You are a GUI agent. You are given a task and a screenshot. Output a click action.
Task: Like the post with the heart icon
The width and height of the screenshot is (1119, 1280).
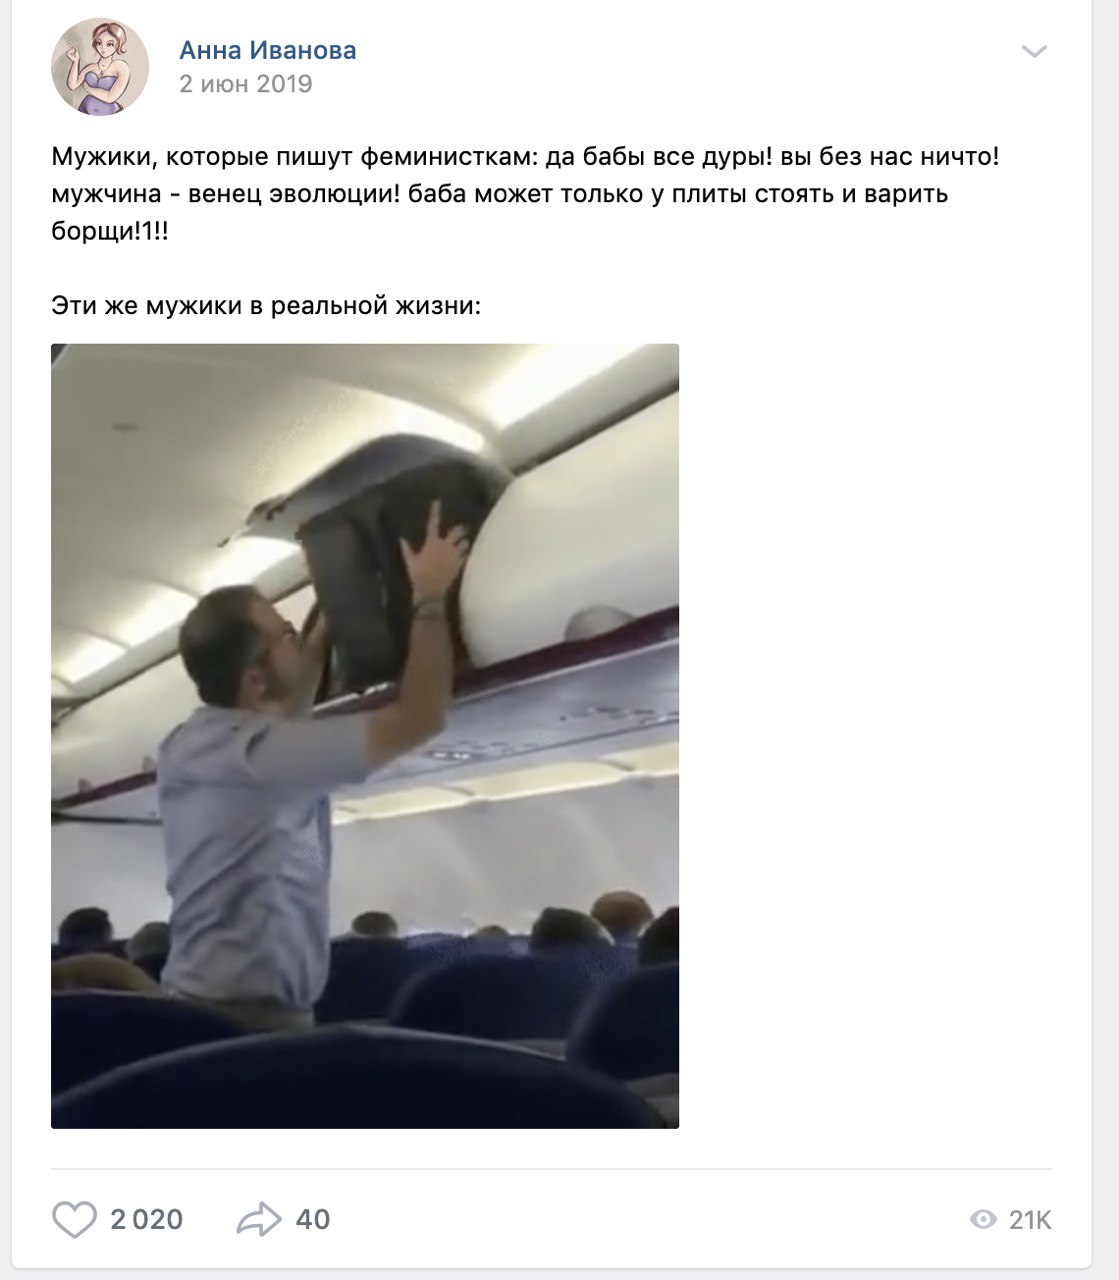74,1219
